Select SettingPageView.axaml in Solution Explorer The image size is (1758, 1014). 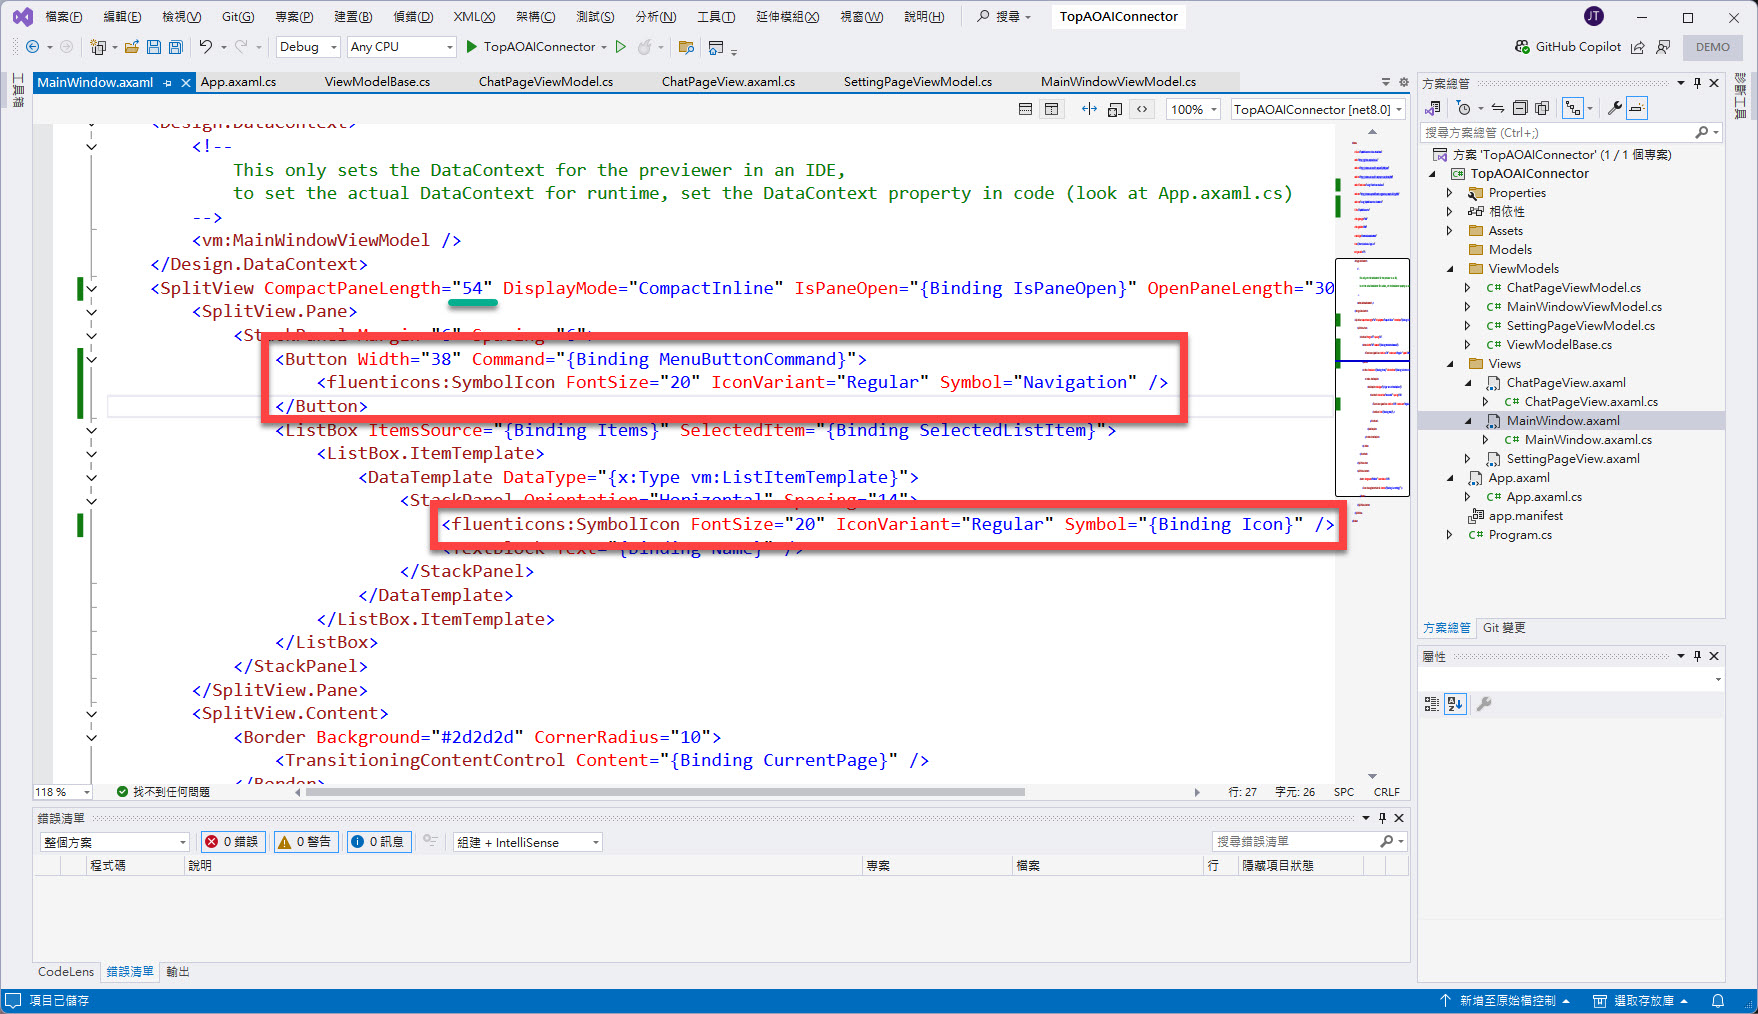click(1572, 459)
